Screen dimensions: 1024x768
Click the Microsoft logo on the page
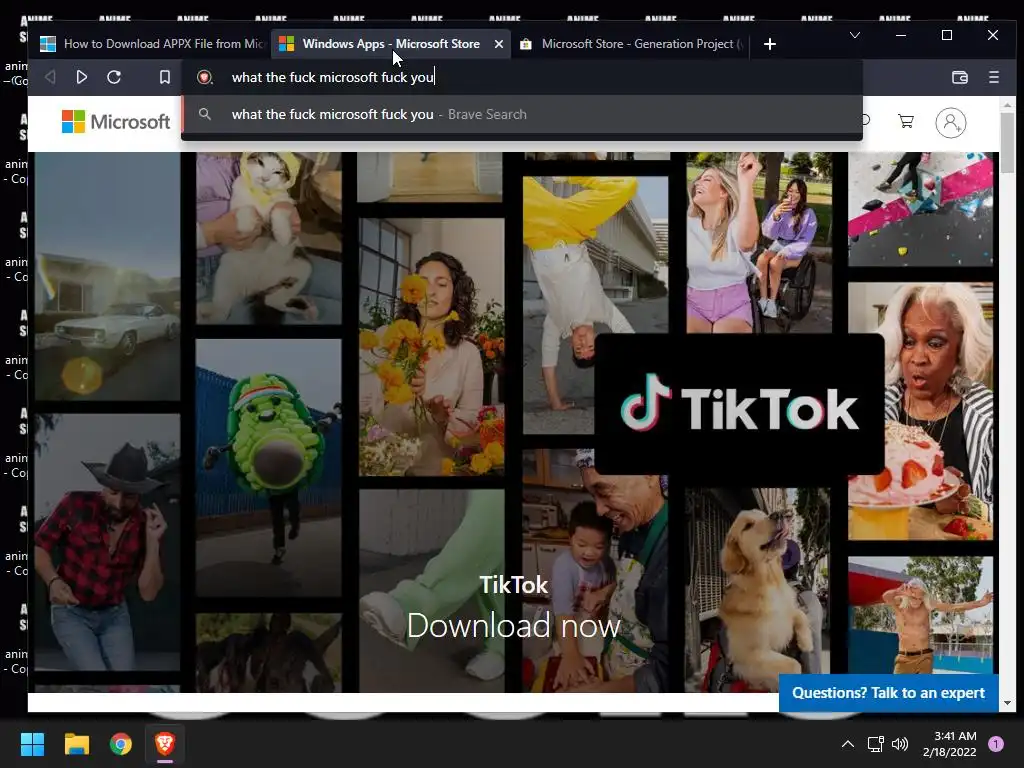pyautogui.click(x=116, y=121)
